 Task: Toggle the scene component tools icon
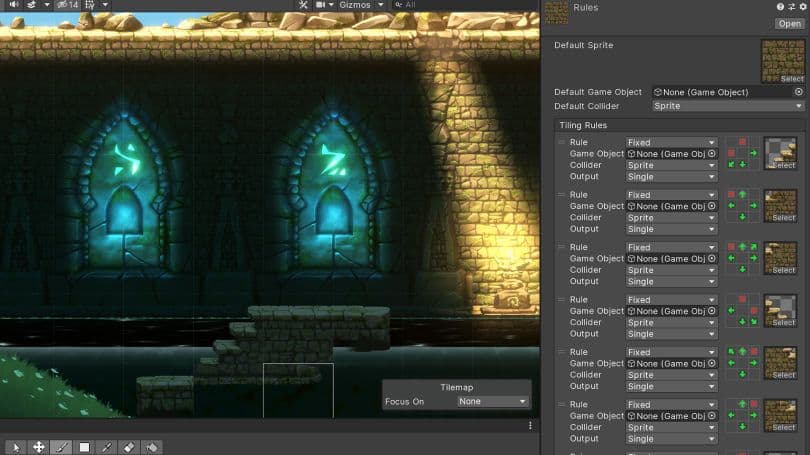click(x=303, y=5)
